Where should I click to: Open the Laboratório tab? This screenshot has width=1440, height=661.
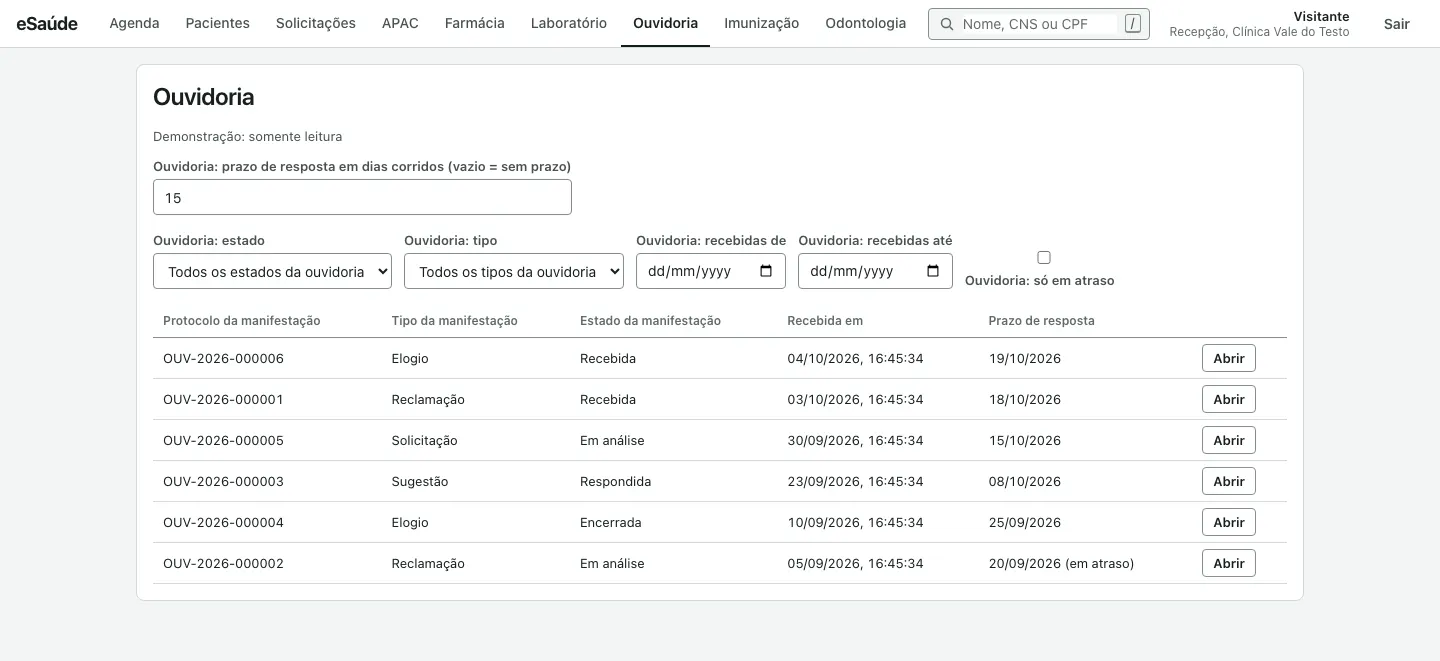(x=569, y=23)
